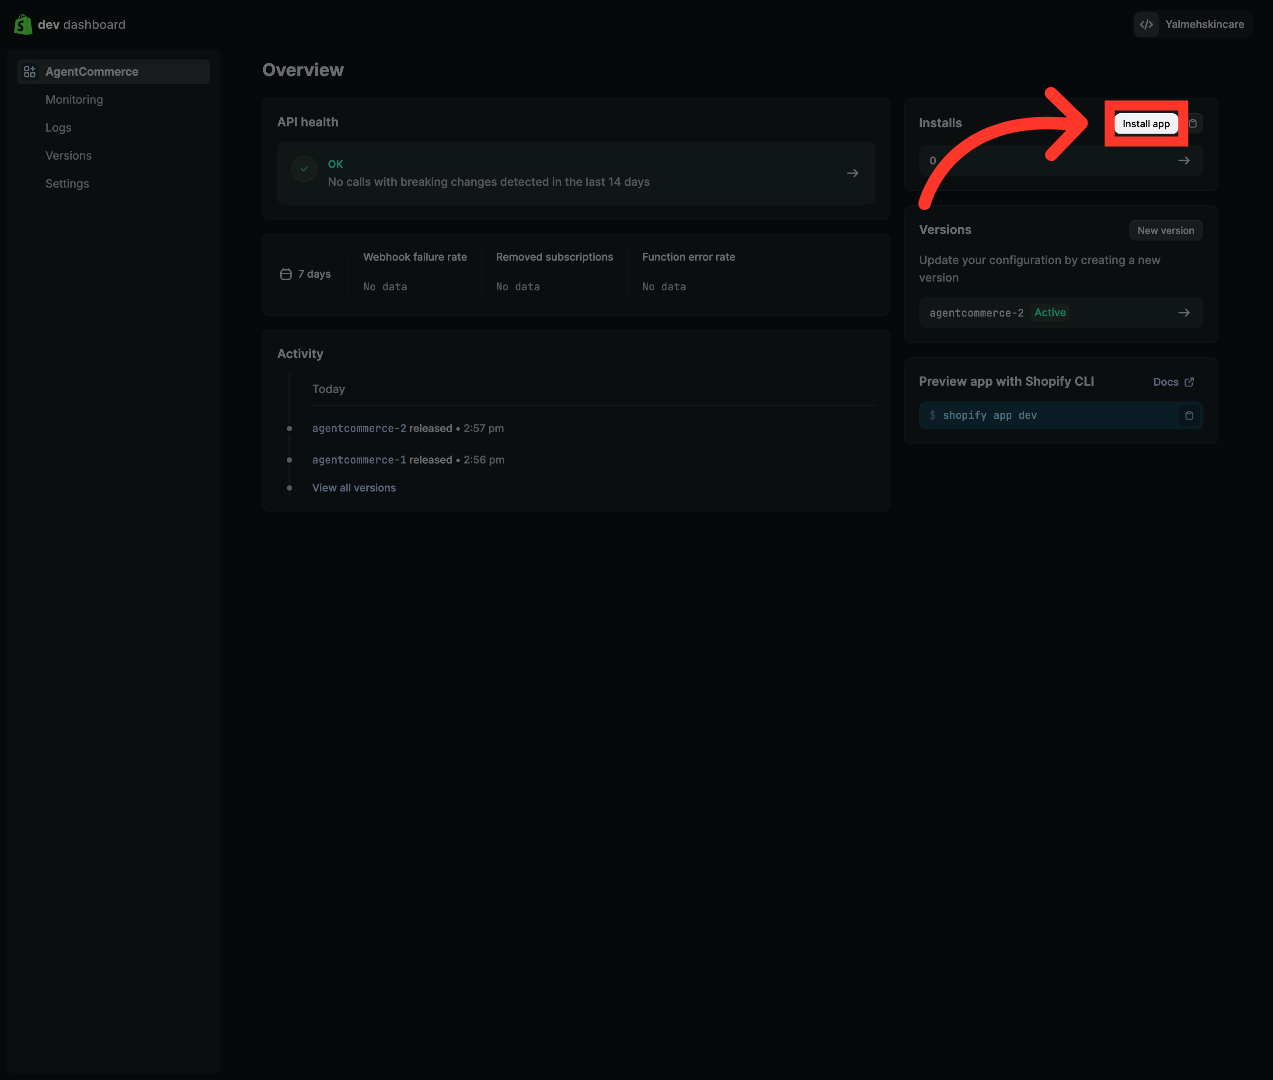Image resolution: width=1273 pixels, height=1080 pixels.
Task: Click the Activity heading
Action: pos(300,354)
